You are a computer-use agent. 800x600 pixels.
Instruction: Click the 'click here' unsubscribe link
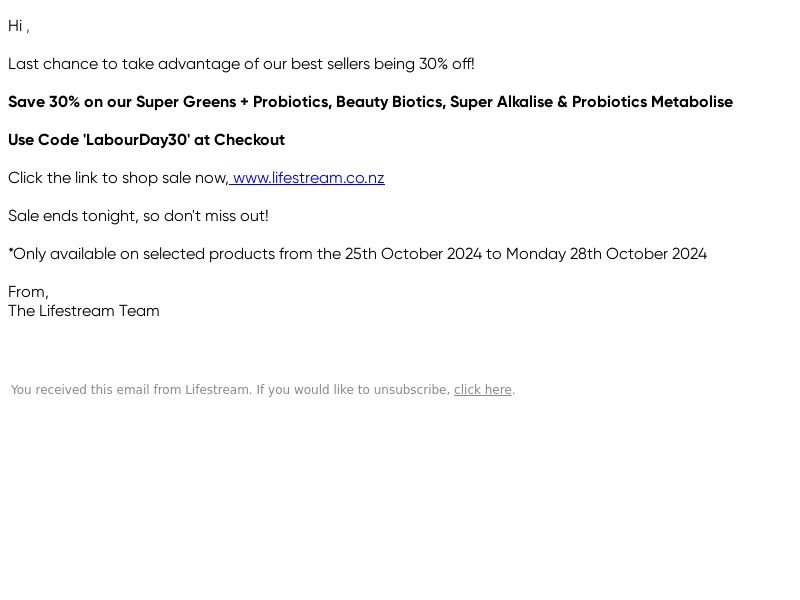coord(483,390)
